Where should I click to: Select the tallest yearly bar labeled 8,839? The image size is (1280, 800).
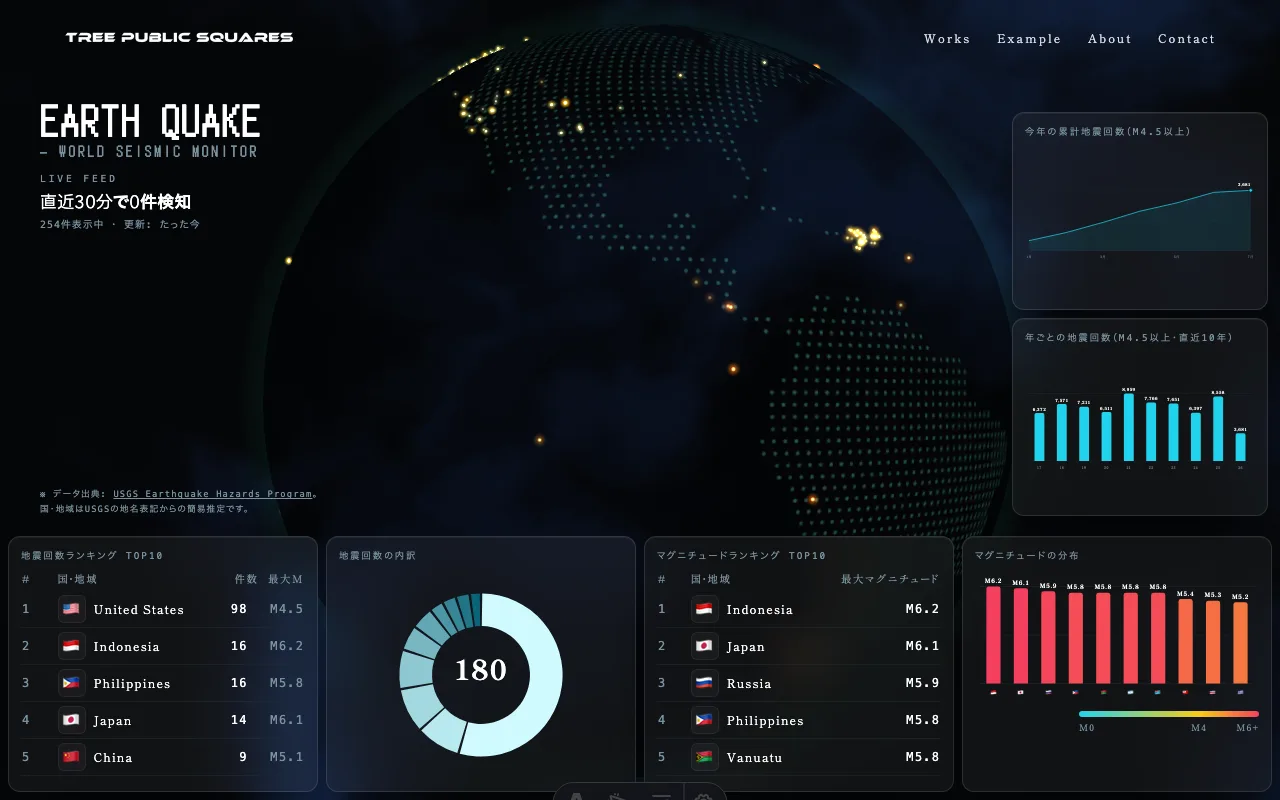tap(1129, 427)
